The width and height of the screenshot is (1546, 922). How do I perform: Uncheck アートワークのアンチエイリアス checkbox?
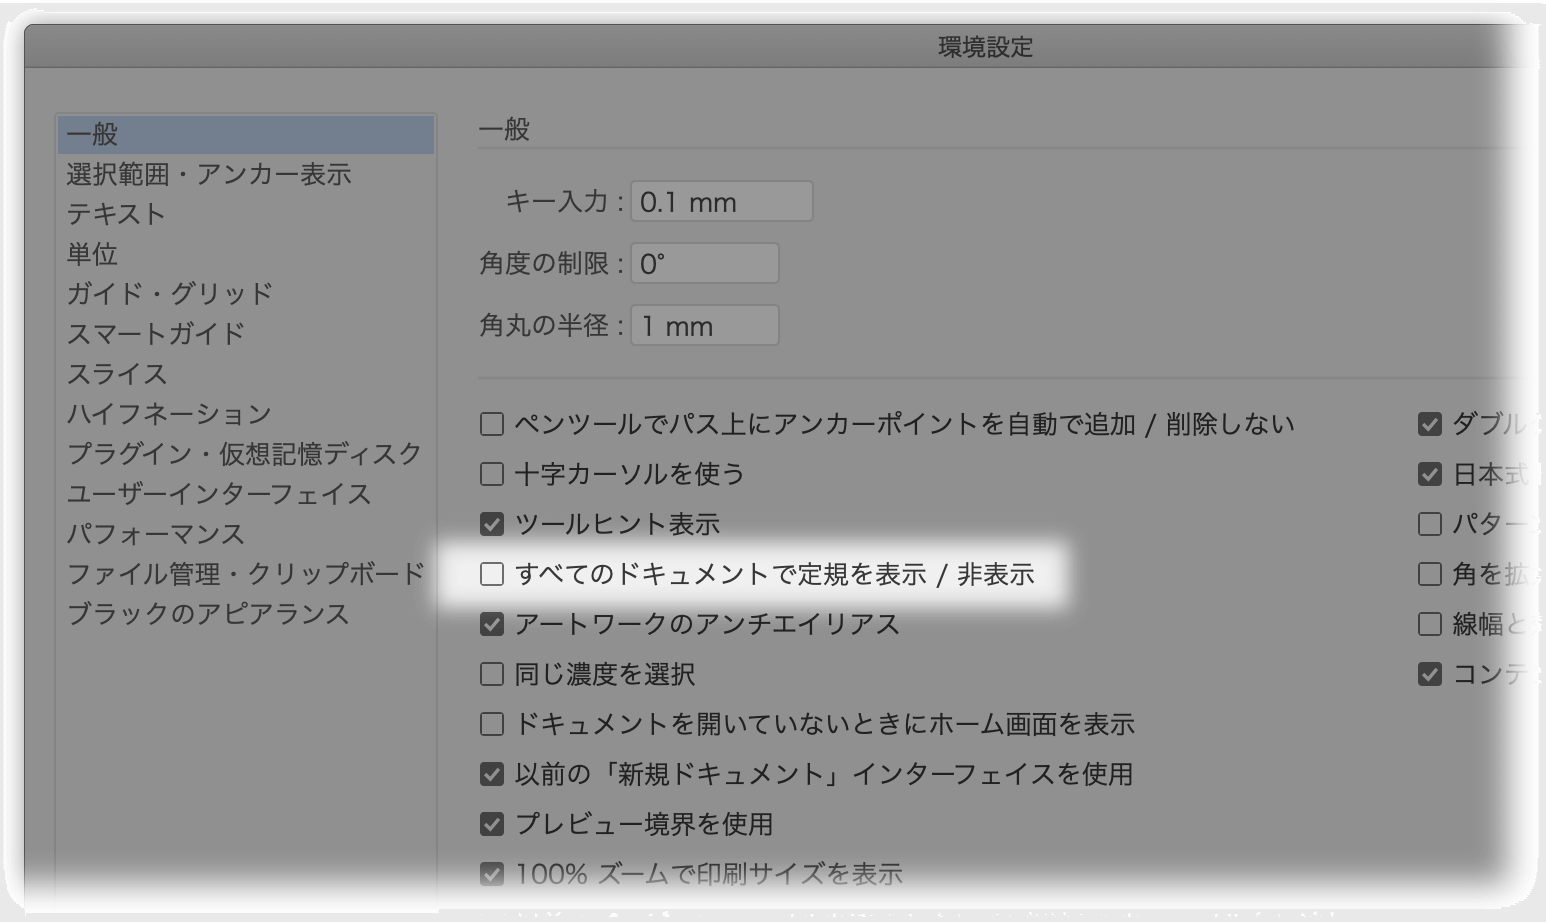[491, 624]
